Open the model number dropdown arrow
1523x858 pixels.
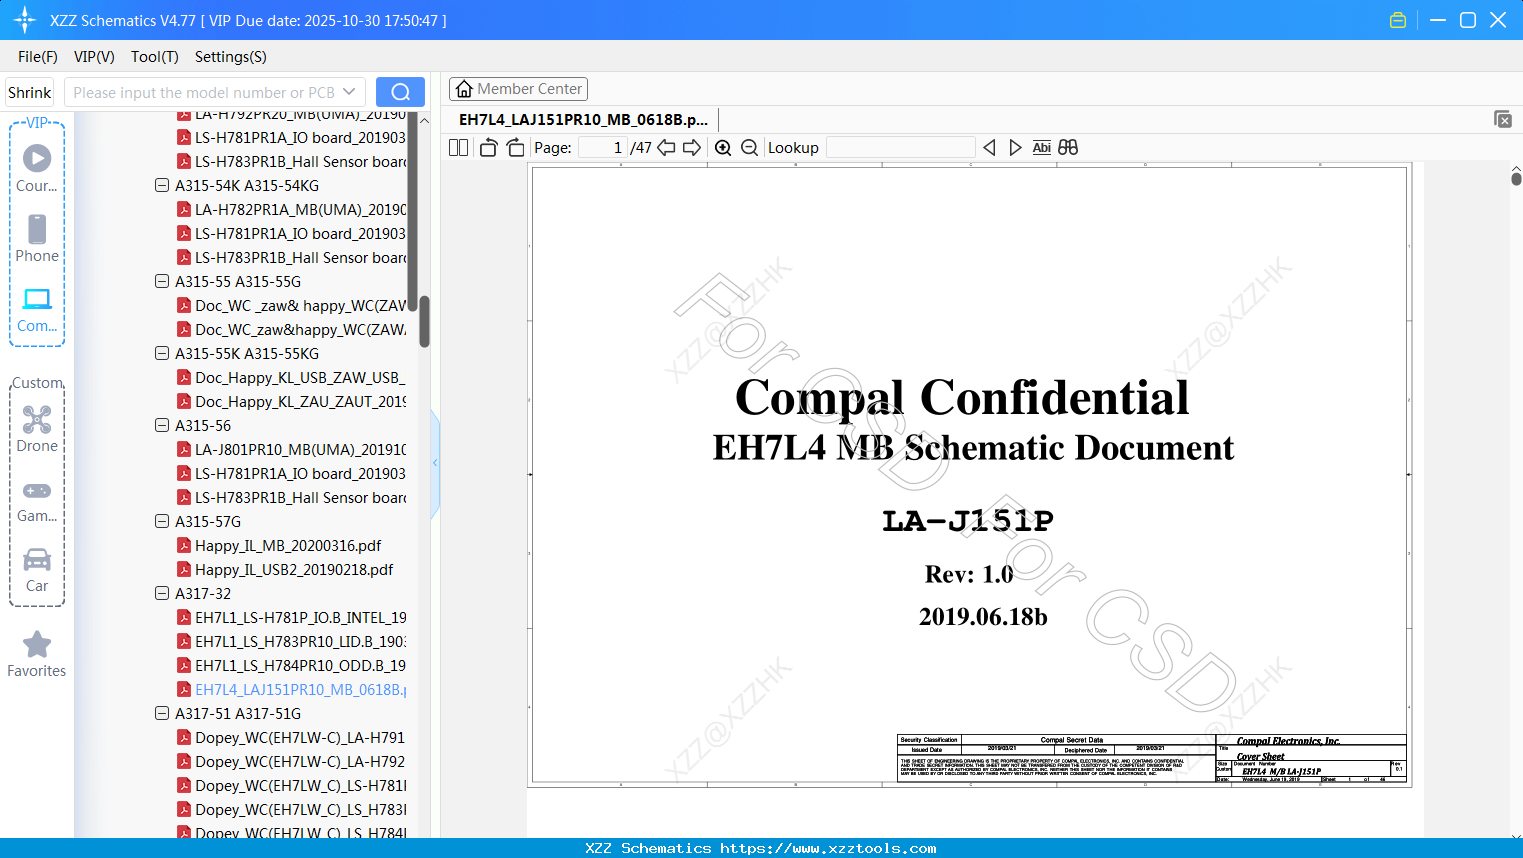[349, 92]
